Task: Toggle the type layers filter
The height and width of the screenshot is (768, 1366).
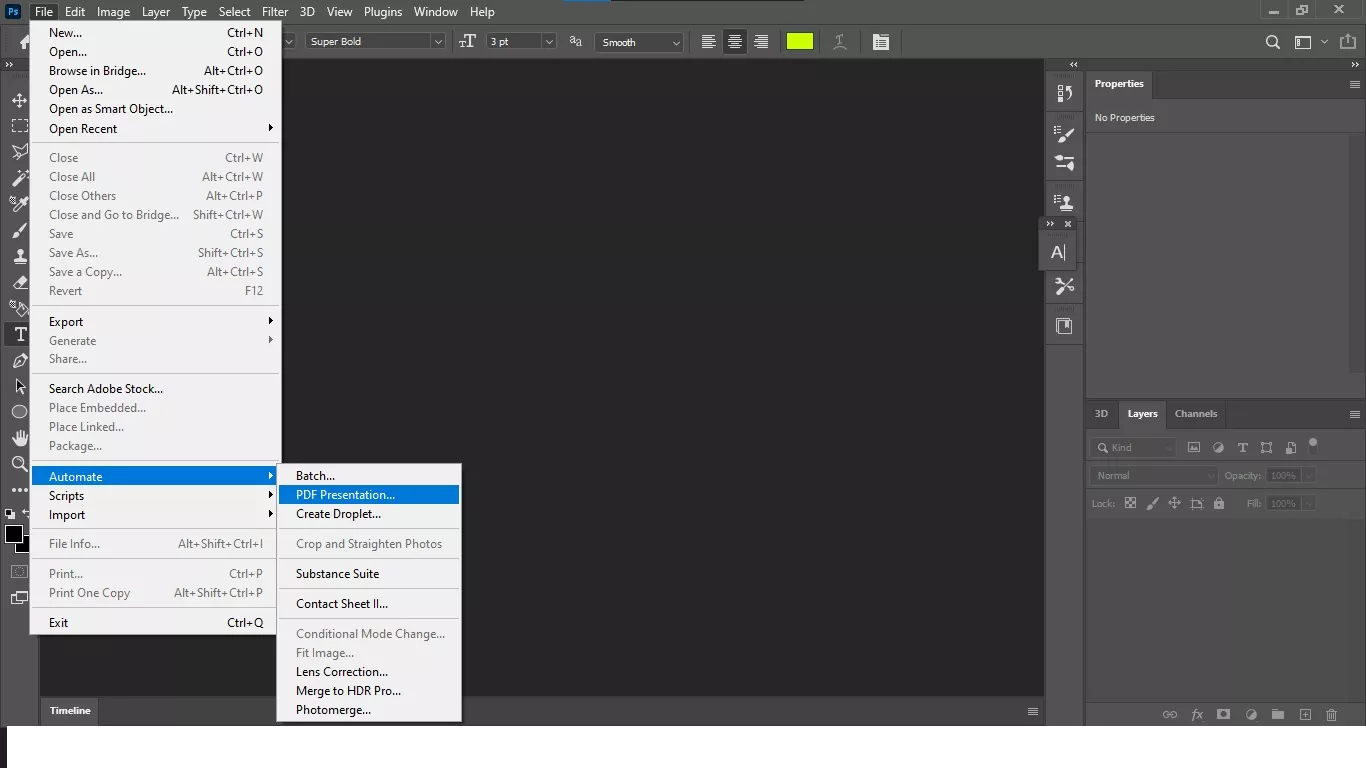Action: coord(1242,448)
